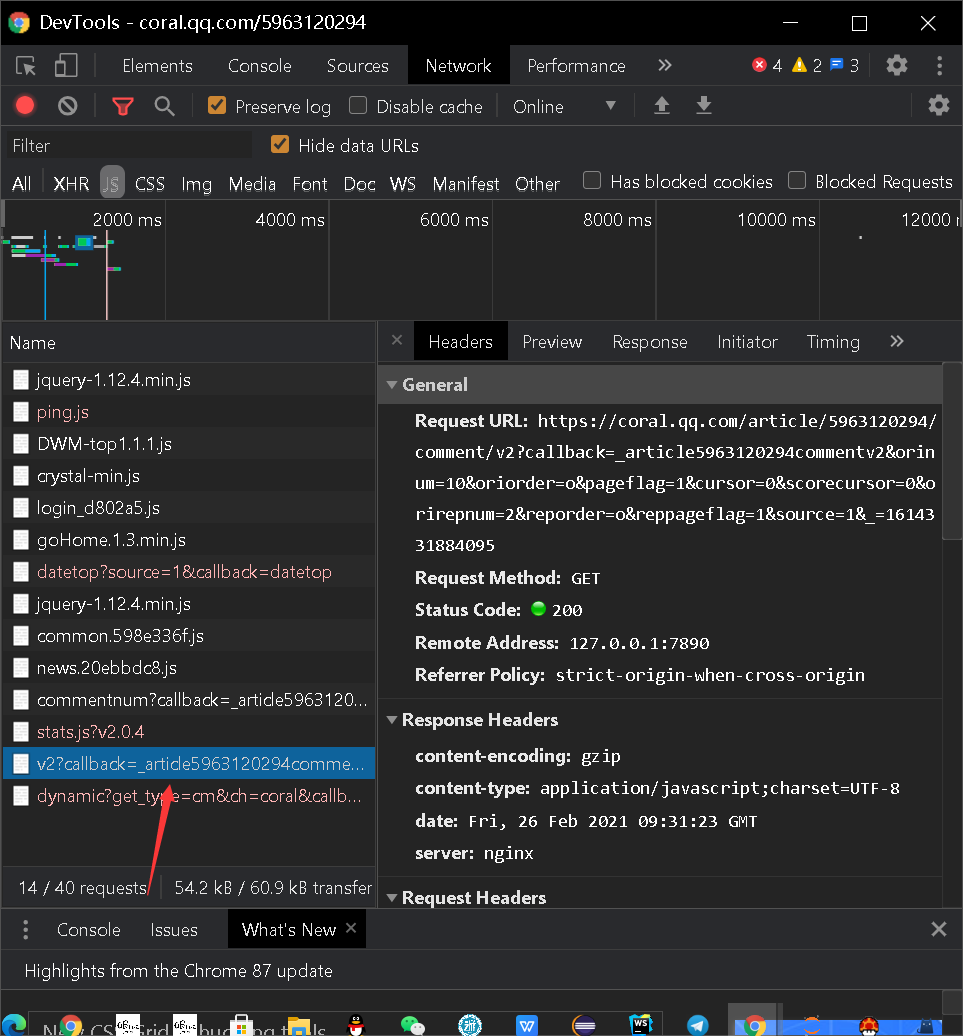Screen dimensions: 963x1036
Task: Open the drawer three-dot menu
Action: coord(25,930)
